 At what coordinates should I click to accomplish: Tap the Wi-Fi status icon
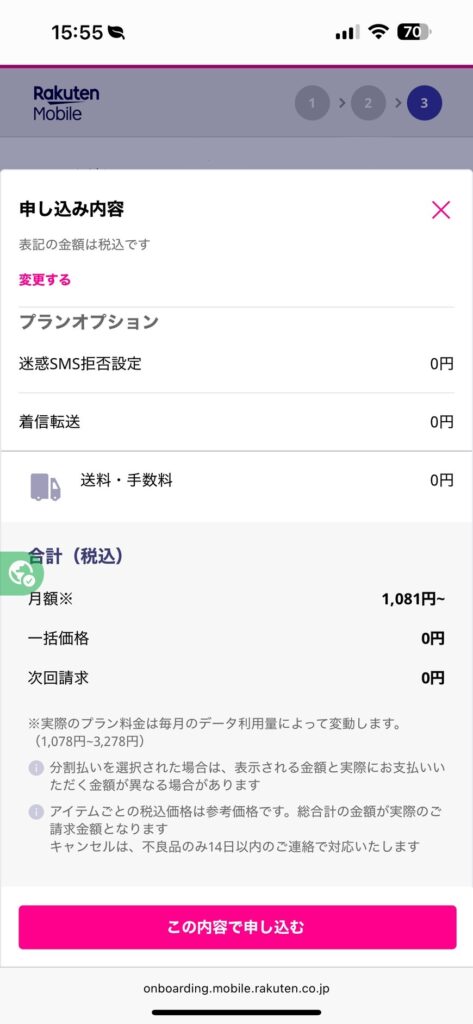point(378,31)
